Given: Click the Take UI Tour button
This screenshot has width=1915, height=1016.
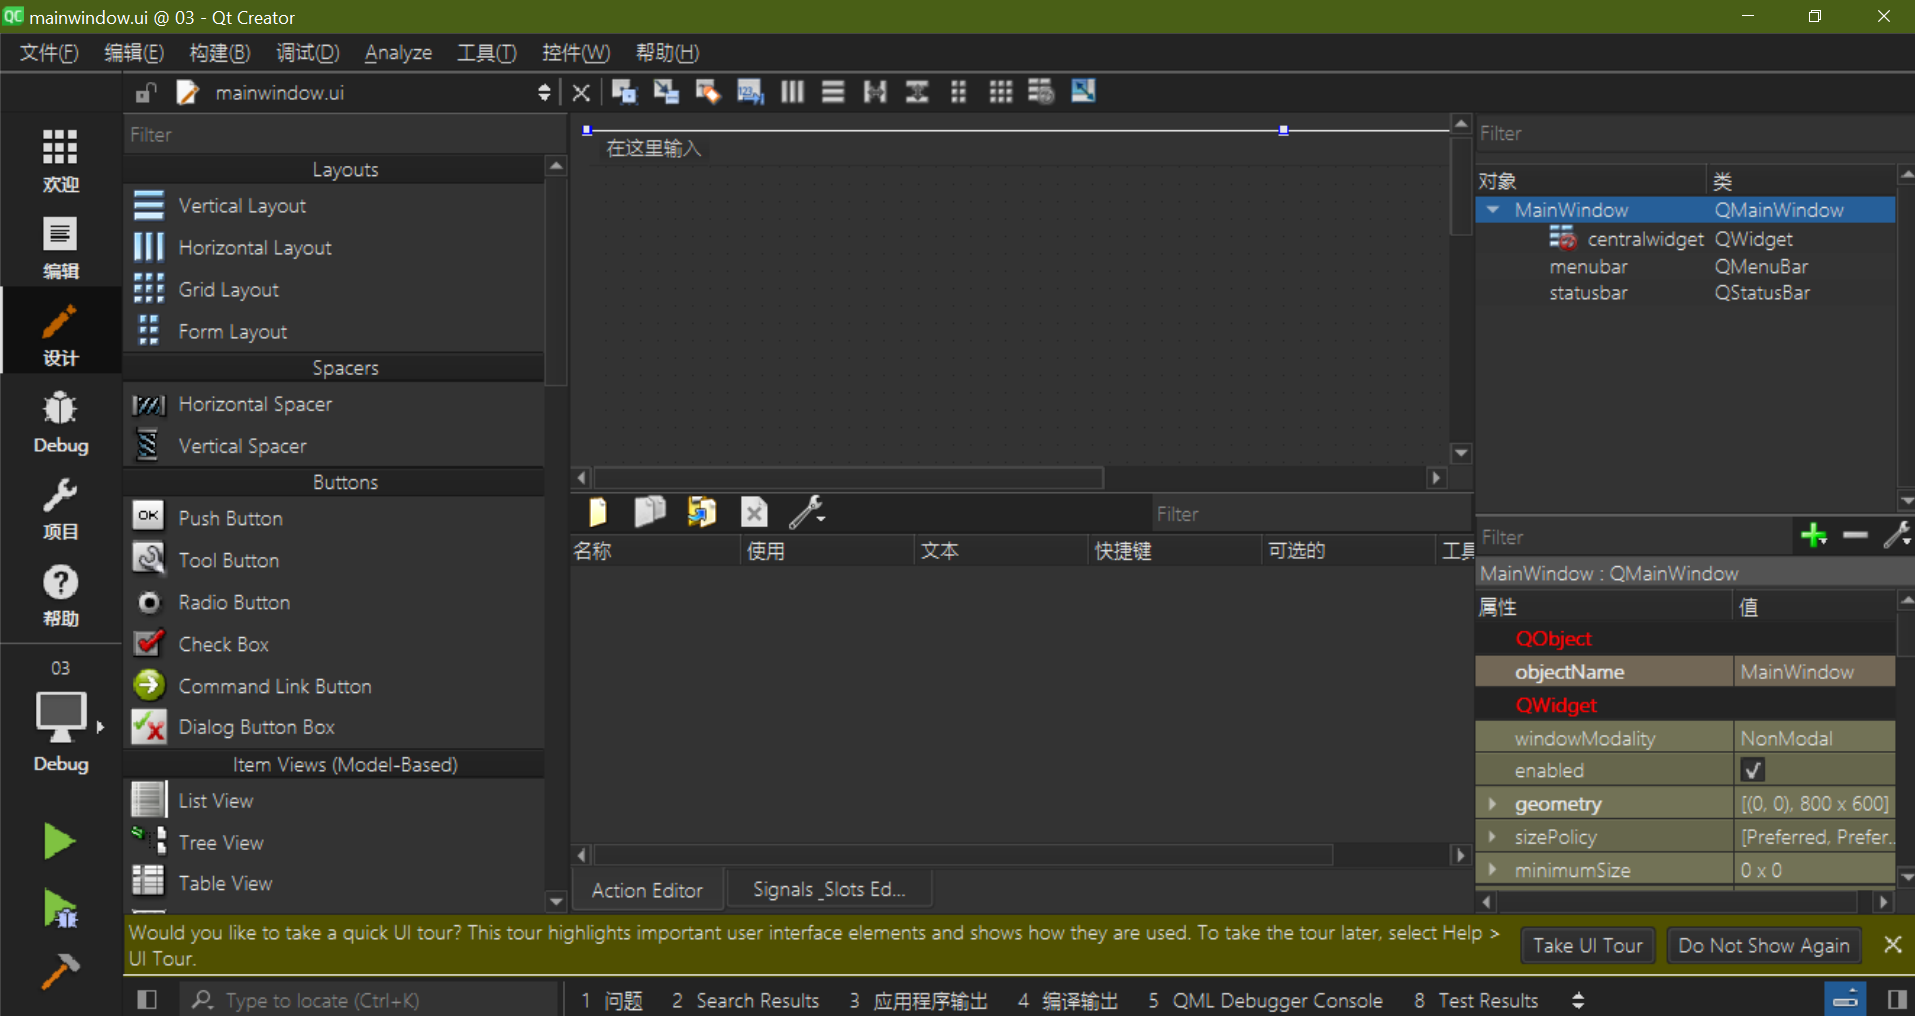Looking at the screenshot, I should pos(1588,946).
